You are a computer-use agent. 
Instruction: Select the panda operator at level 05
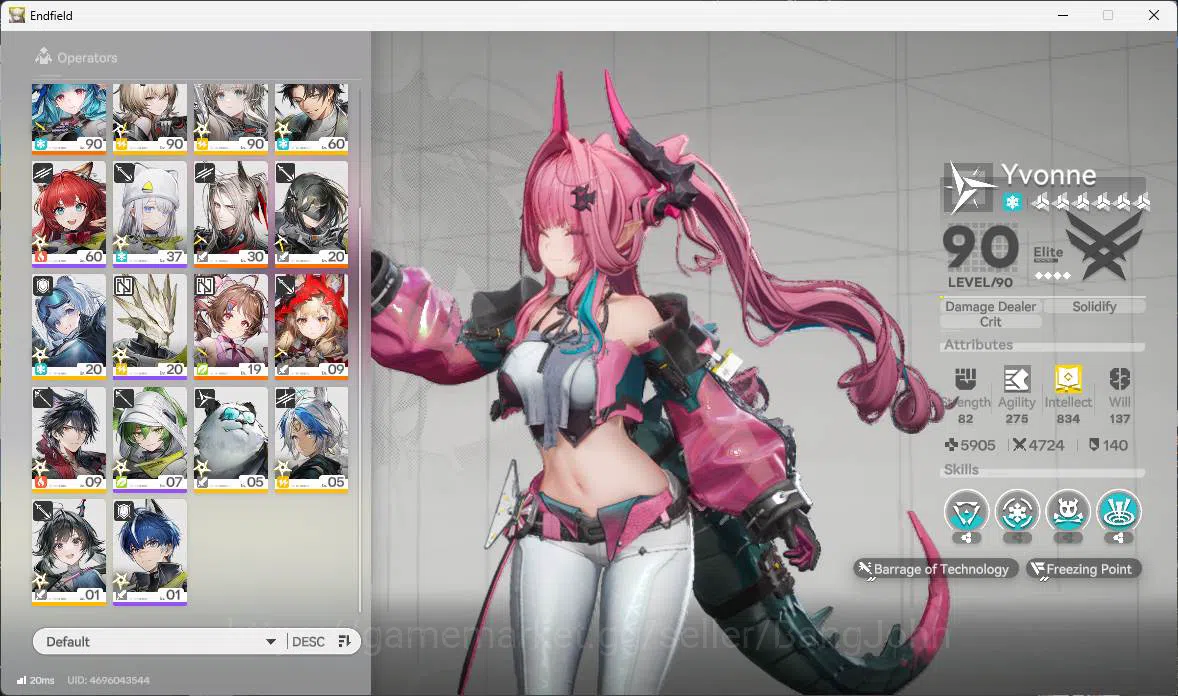231,439
